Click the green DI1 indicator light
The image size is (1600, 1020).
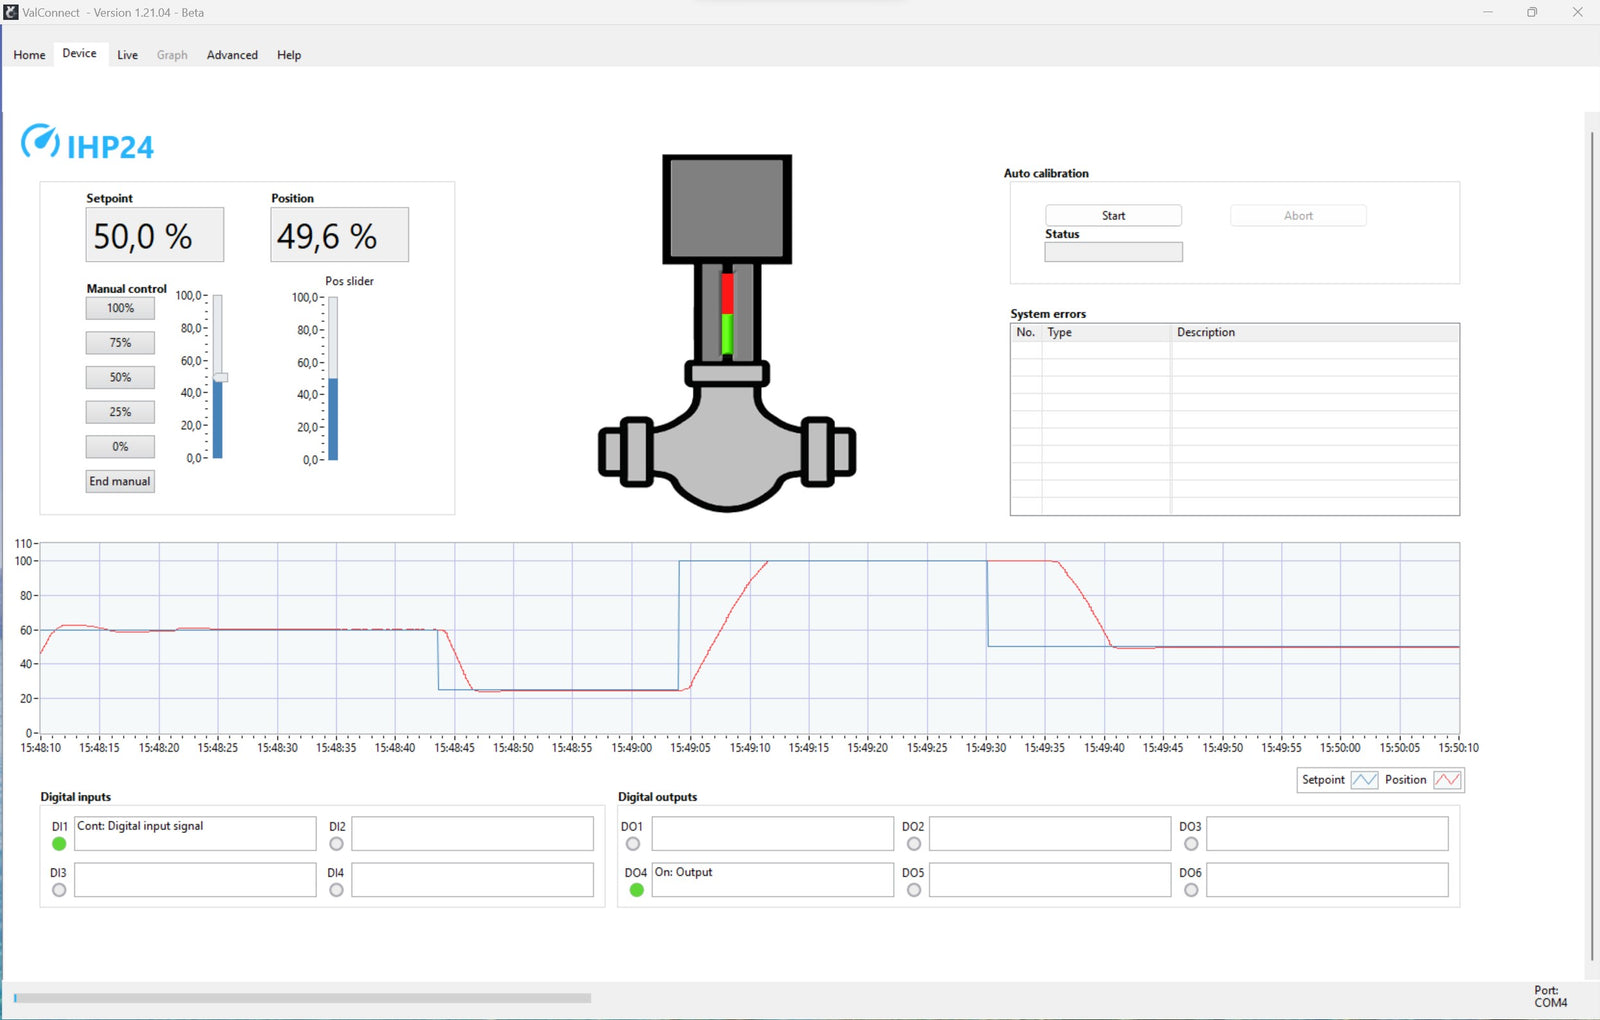click(59, 844)
